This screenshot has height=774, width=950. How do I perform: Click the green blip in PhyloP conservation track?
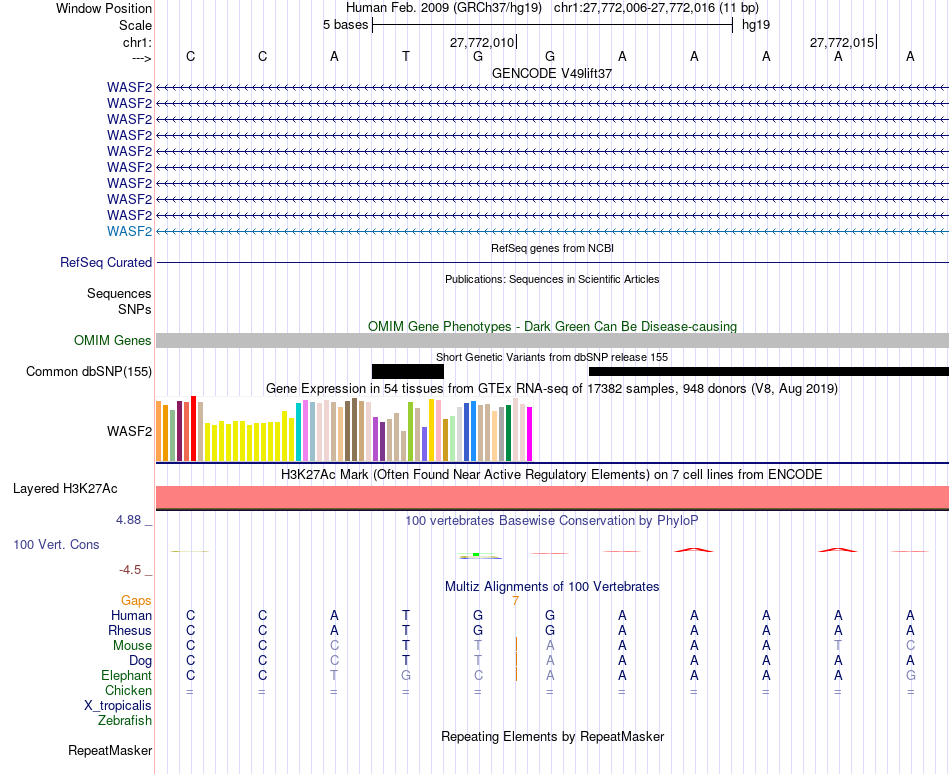pos(476,554)
